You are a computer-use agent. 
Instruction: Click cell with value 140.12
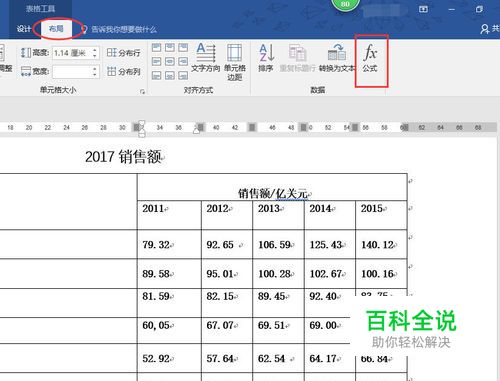(381, 244)
